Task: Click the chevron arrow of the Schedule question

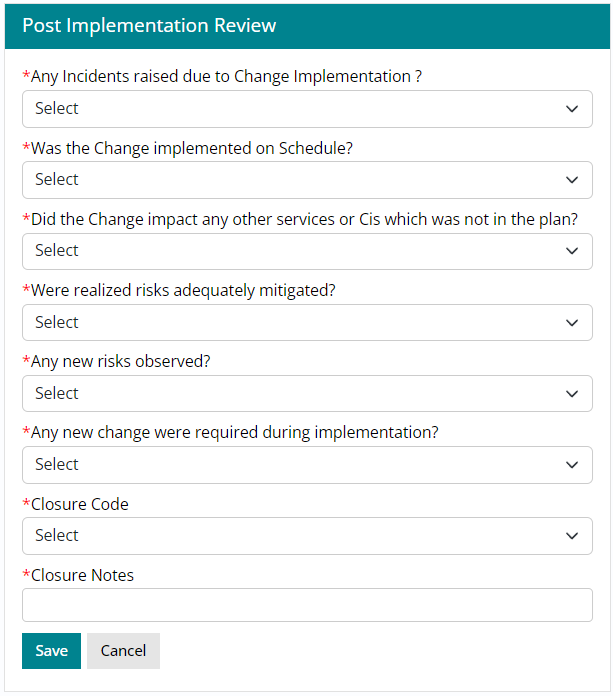Action: [x=572, y=180]
